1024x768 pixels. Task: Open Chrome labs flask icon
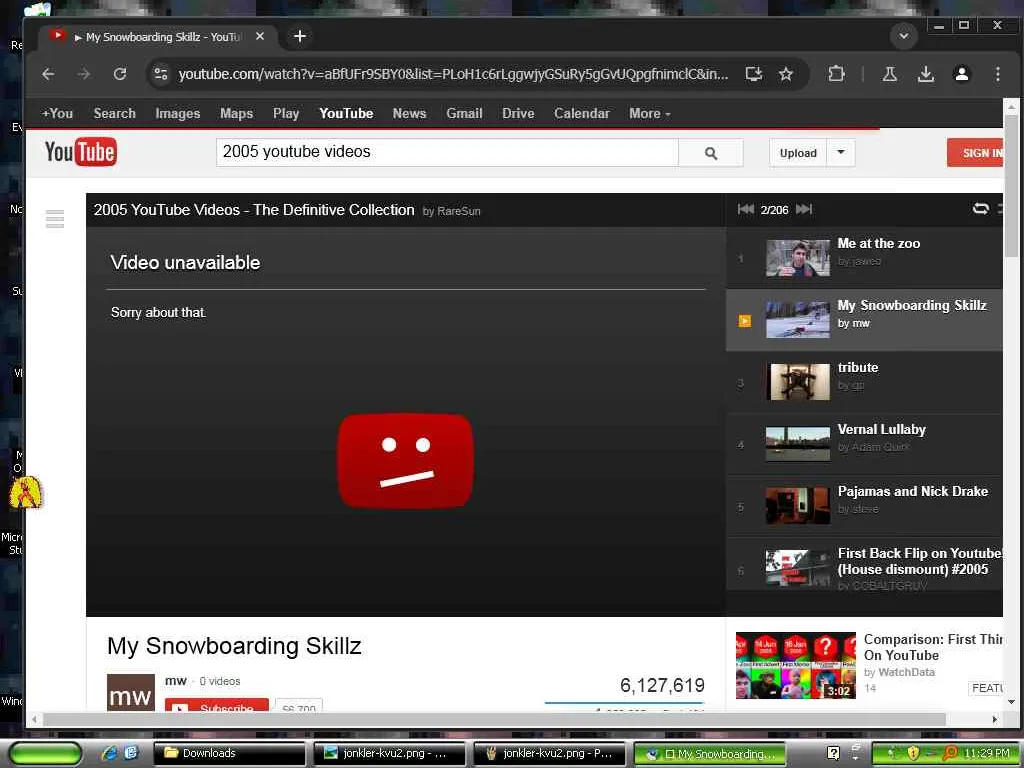(x=889, y=74)
